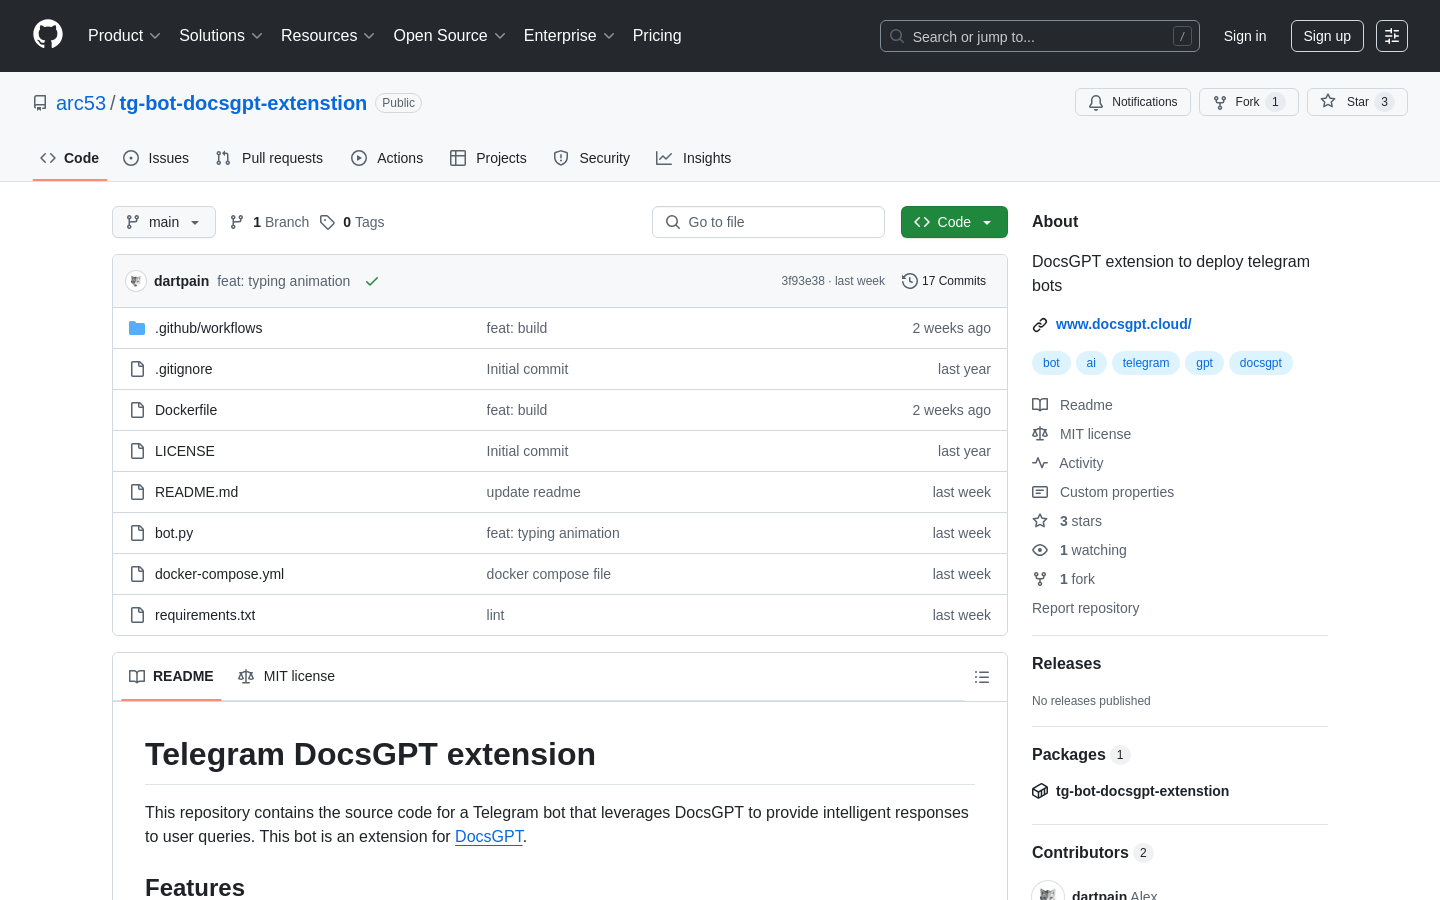Screen dimensions: 1440x900
Task: Click the Sign up button
Action: pos(1327,36)
